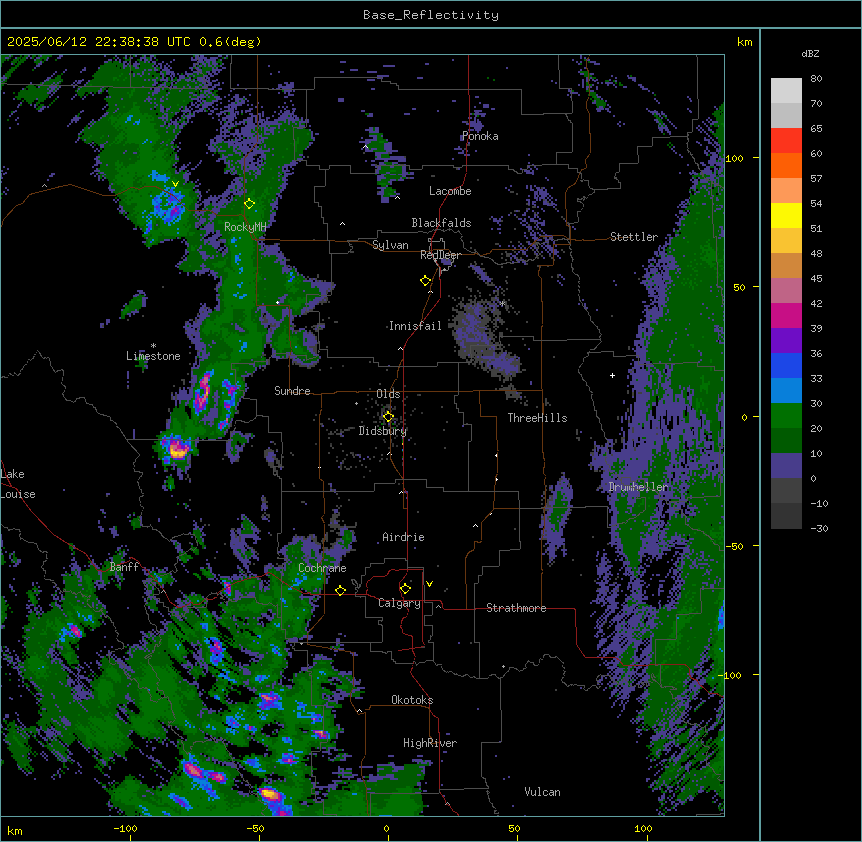The width and height of the screenshot is (862, 842).
Task: Pick the purple 36-39 dBZ legend swatch
Action: coord(786,341)
